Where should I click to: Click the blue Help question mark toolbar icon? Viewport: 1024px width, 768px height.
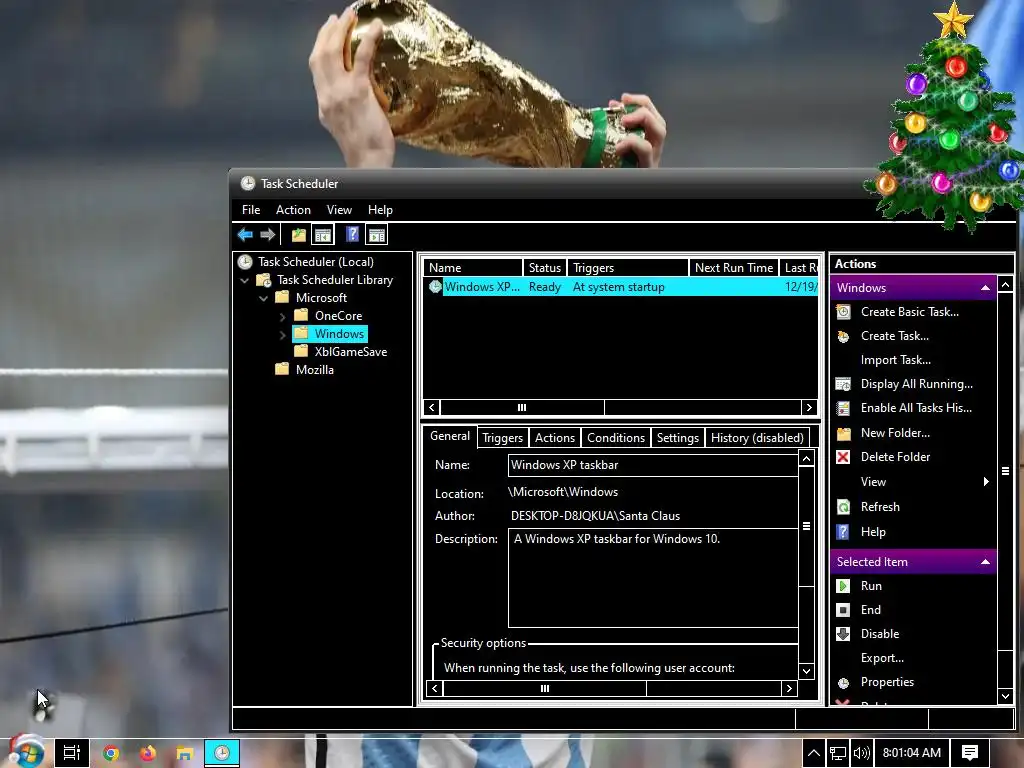tap(352, 234)
